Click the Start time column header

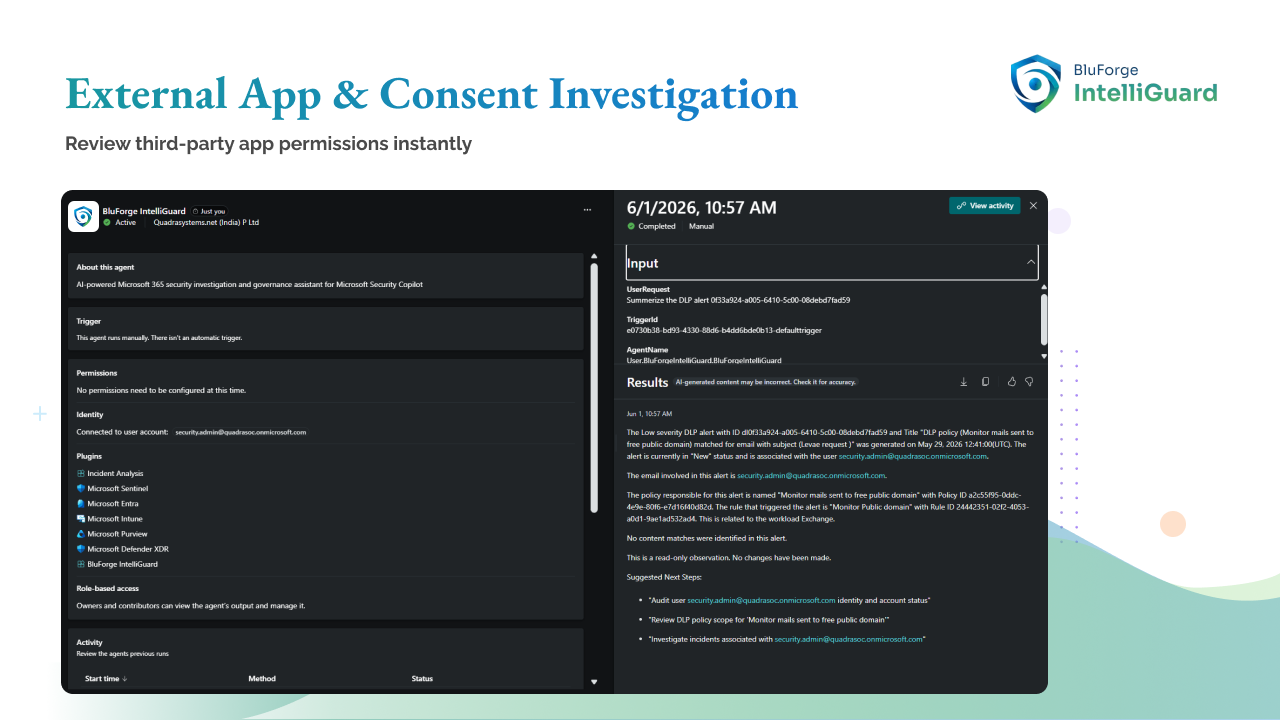click(102, 679)
